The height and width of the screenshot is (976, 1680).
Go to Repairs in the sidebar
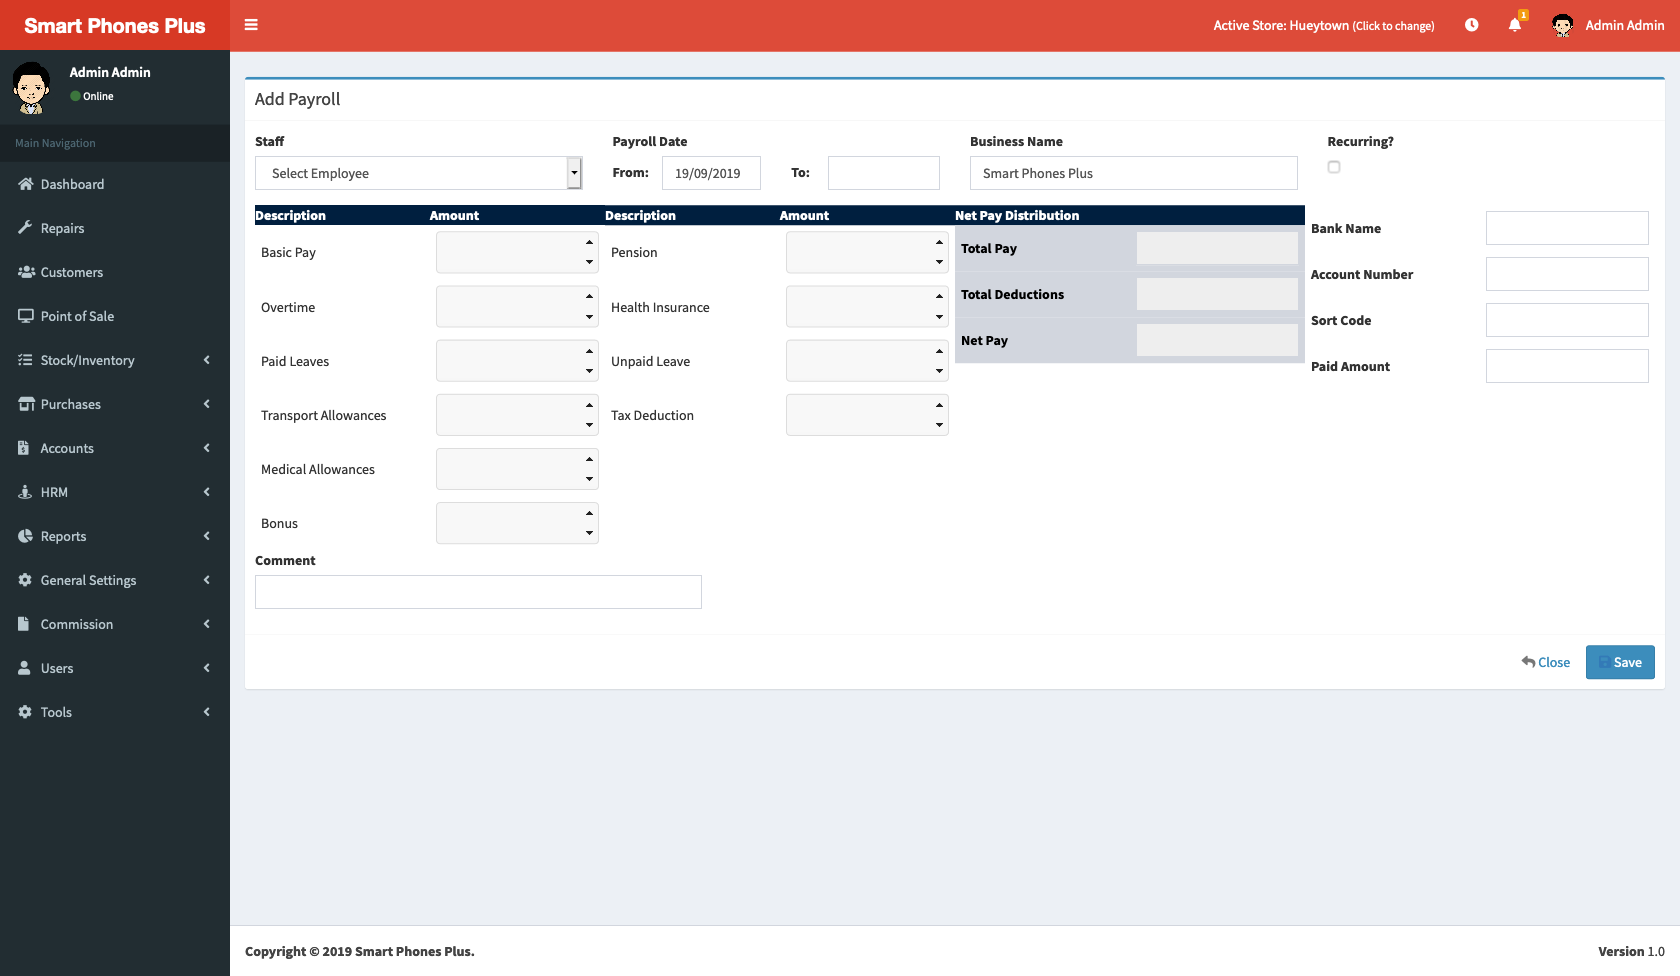tap(115, 228)
